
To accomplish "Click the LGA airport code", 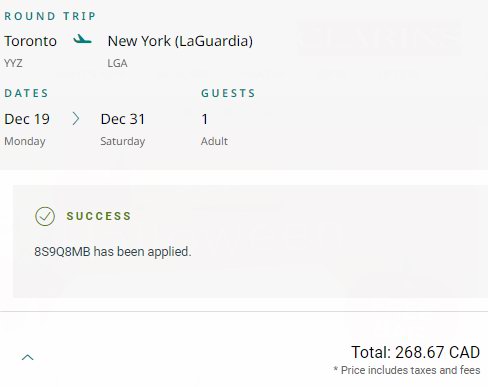I will point(117,63).
